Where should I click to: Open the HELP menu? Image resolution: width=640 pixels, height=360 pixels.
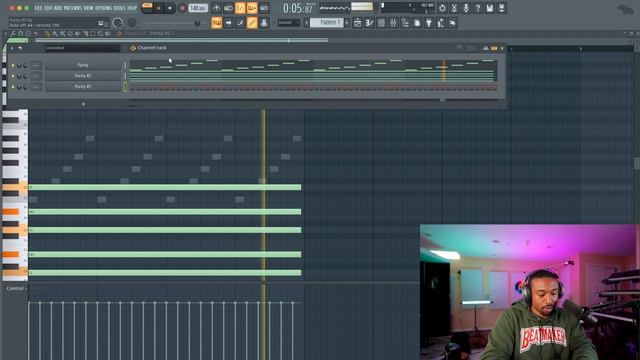click(132, 8)
